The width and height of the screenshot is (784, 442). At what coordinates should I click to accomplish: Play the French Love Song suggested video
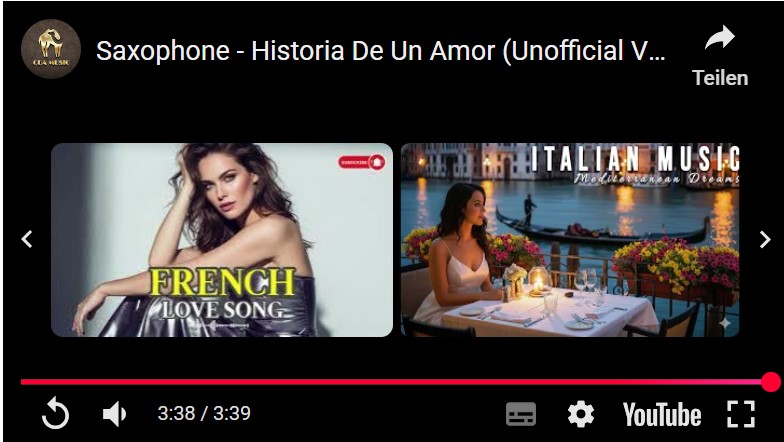pyautogui.click(x=222, y=240)
